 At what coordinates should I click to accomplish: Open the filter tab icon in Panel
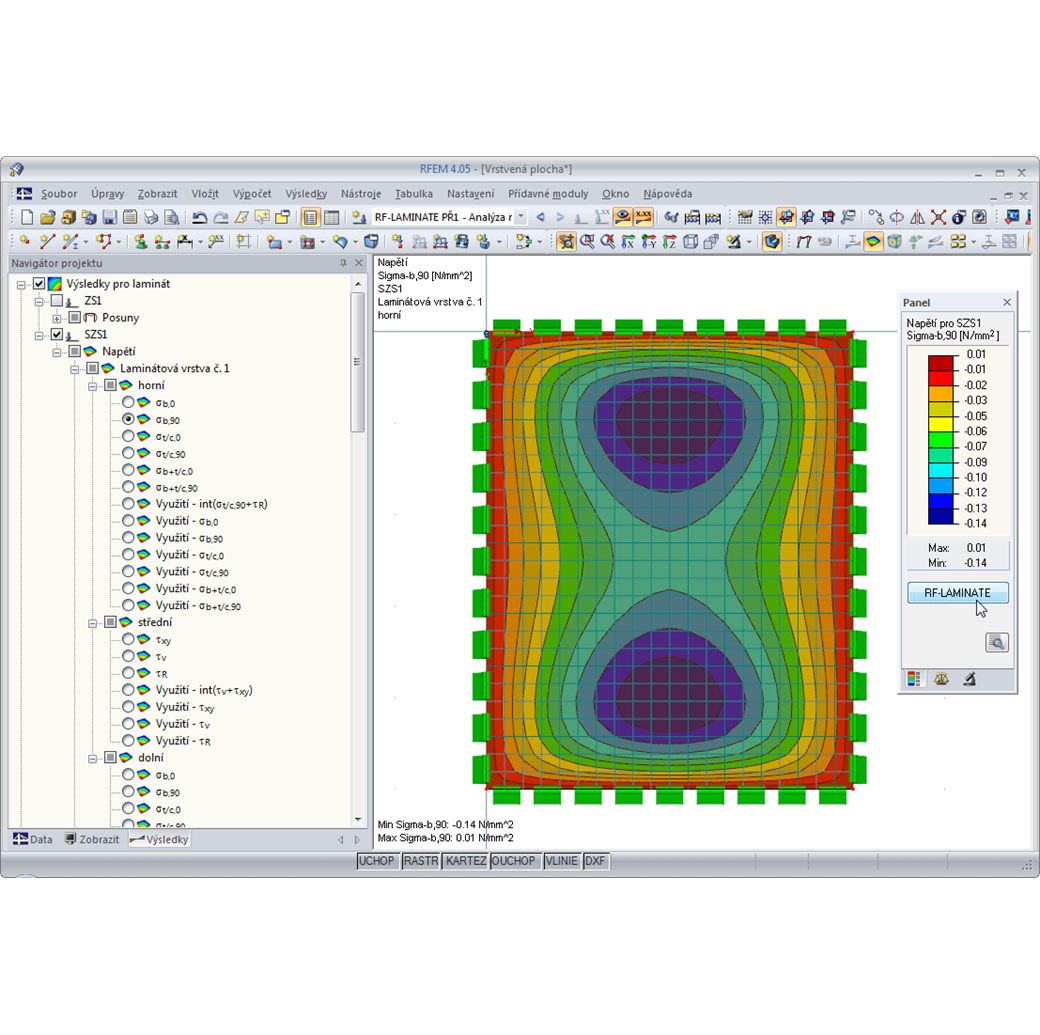pos(970,679)
